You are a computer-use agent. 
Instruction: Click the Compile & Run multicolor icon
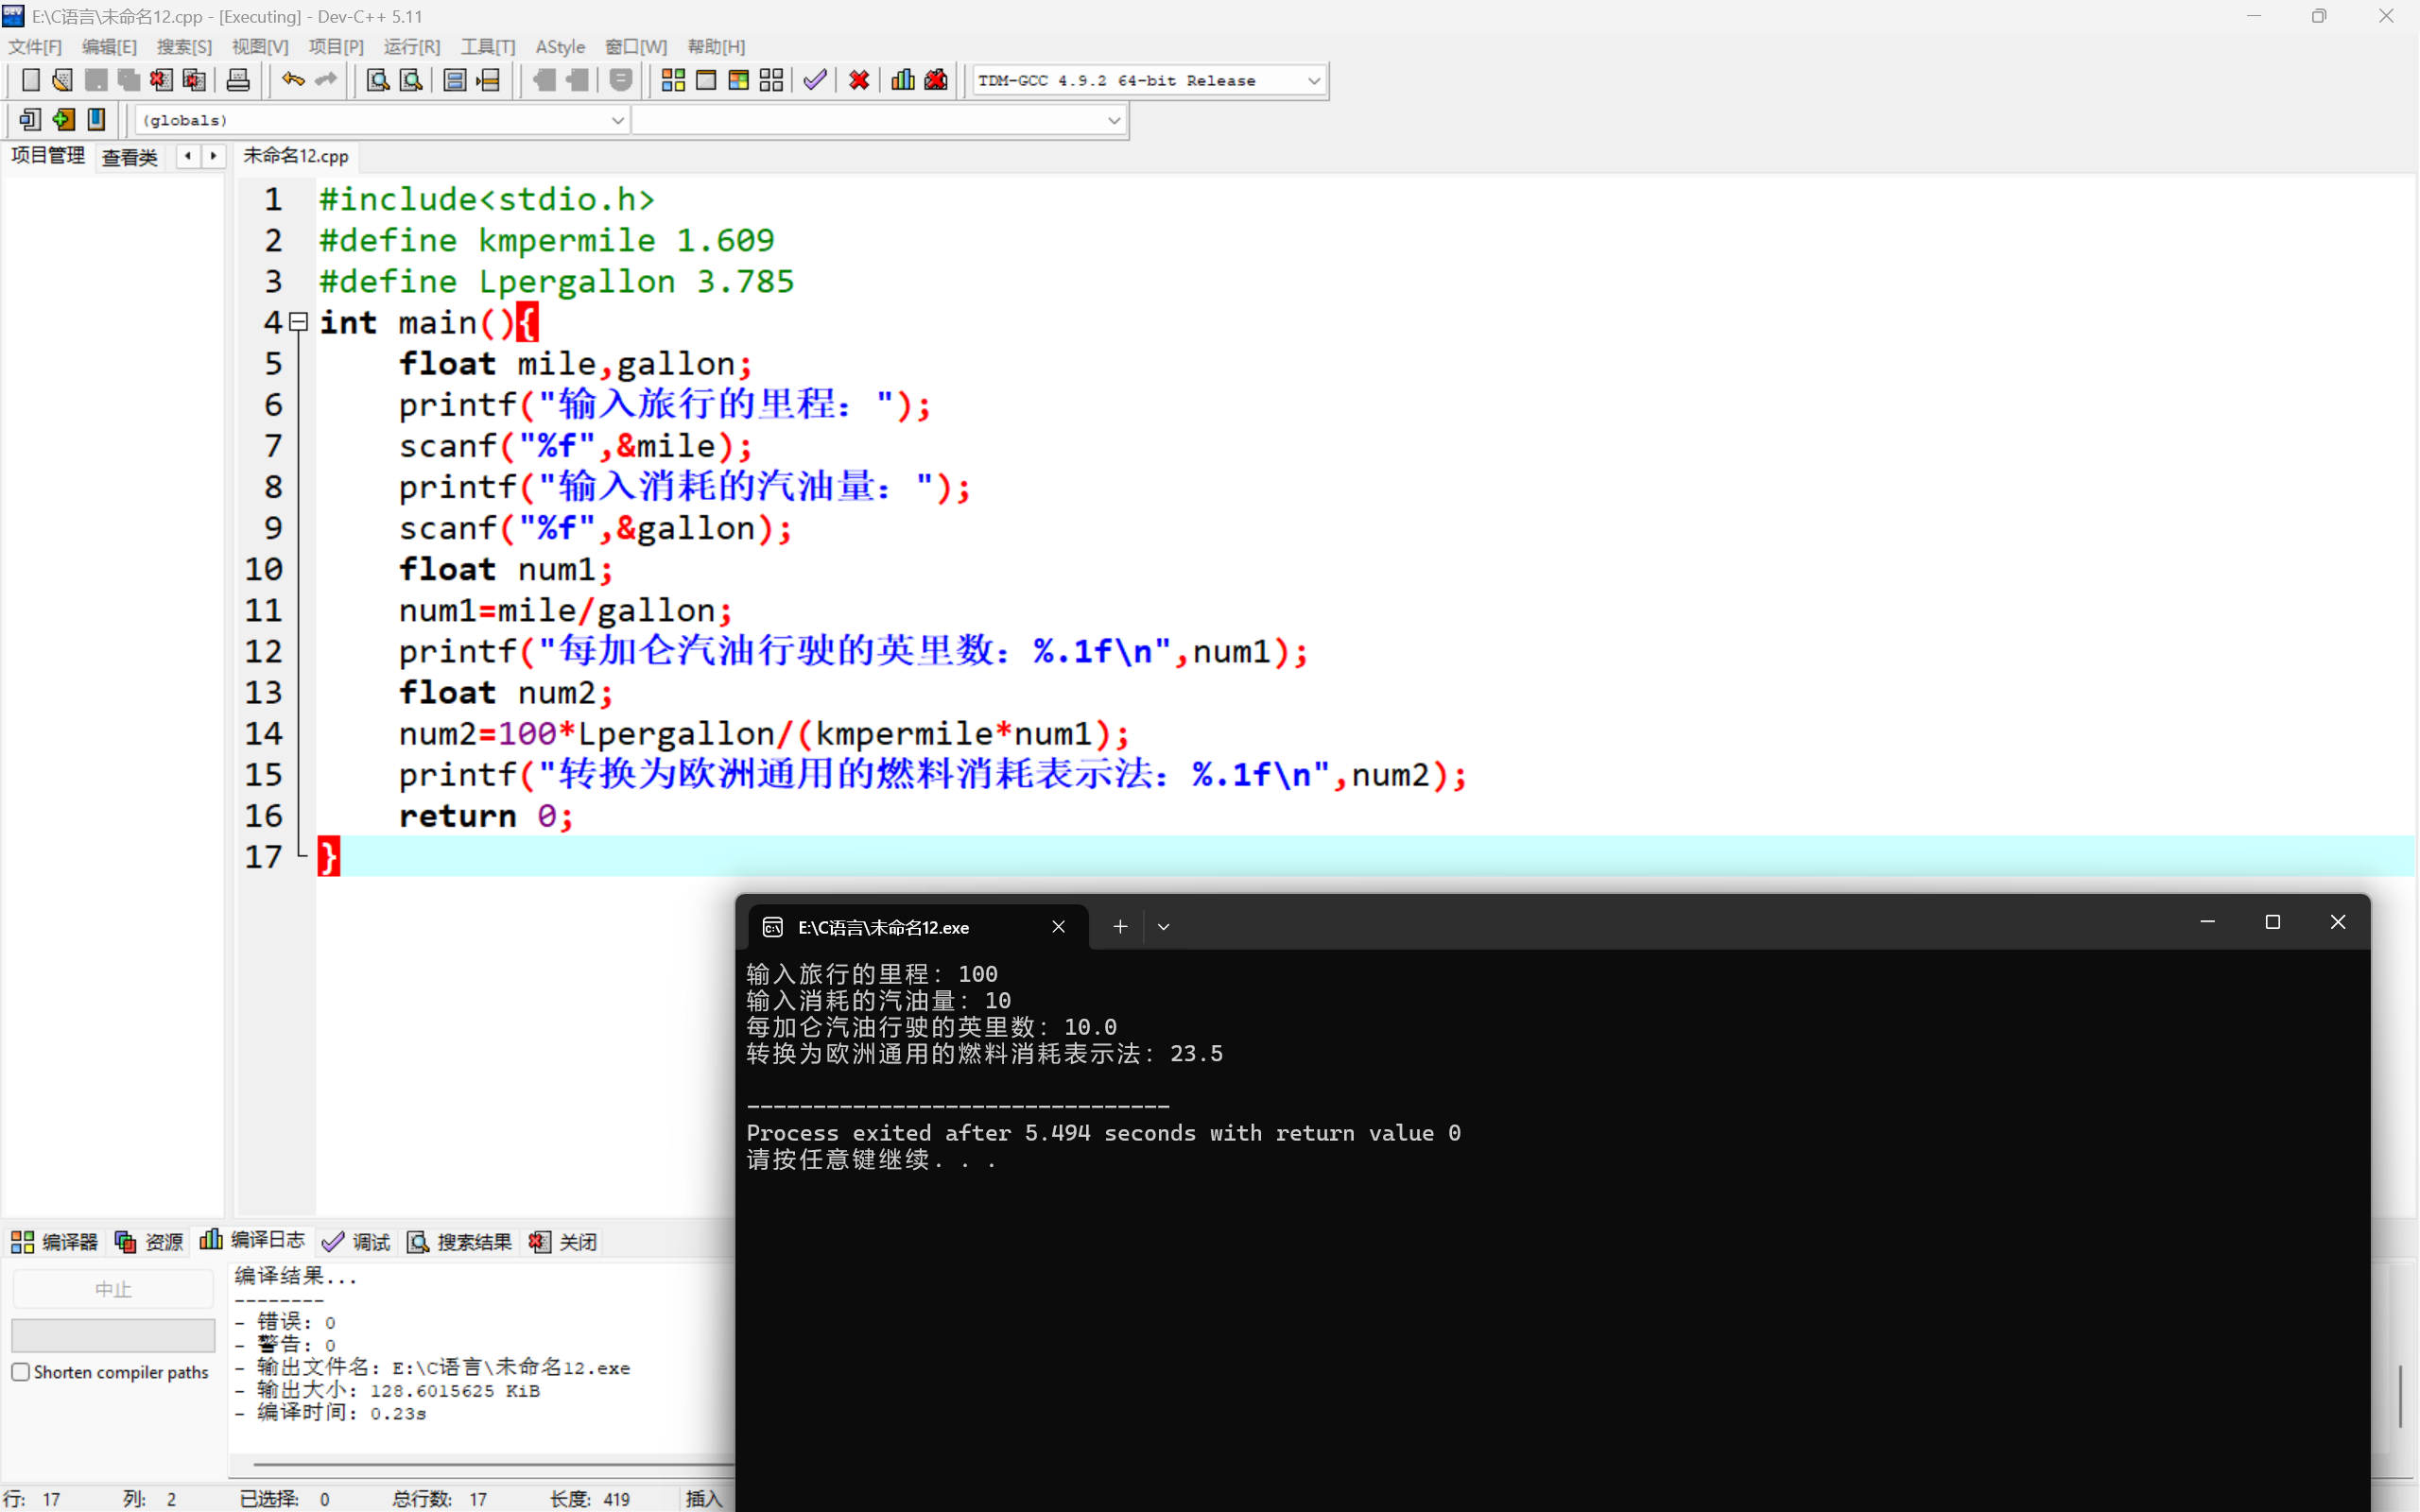pos(739,80)
